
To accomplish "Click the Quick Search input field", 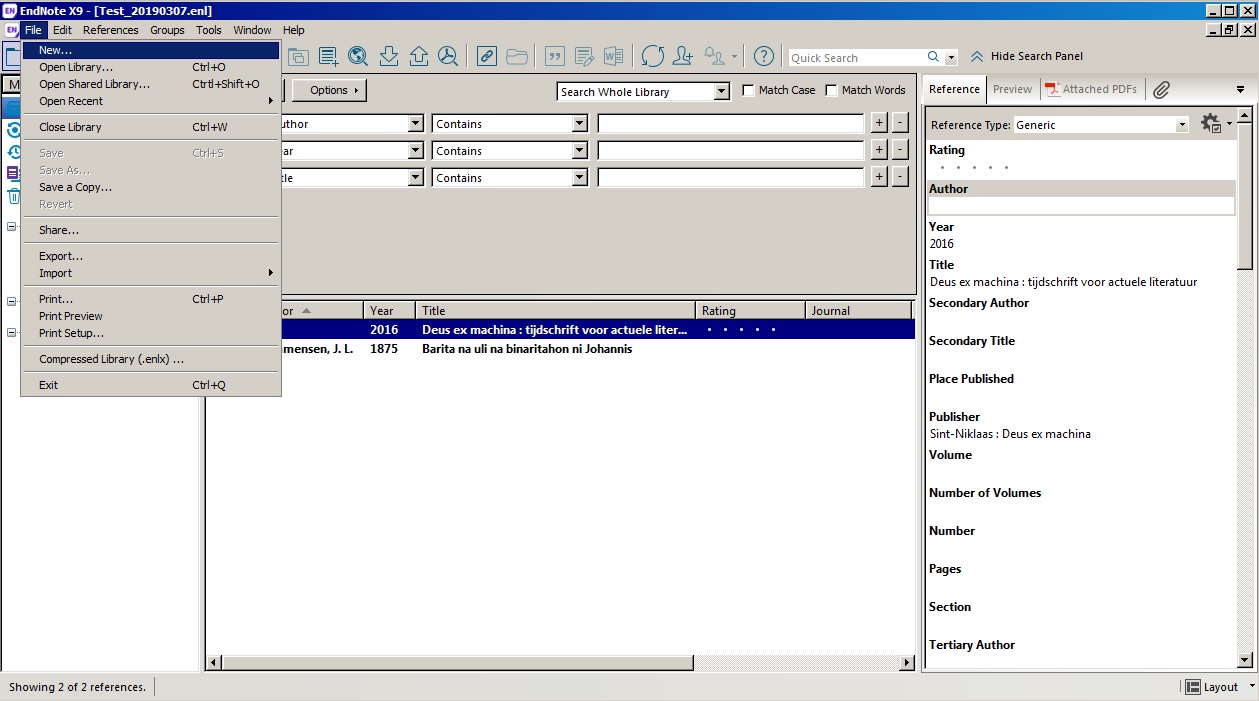I will [x=856, y=58].
